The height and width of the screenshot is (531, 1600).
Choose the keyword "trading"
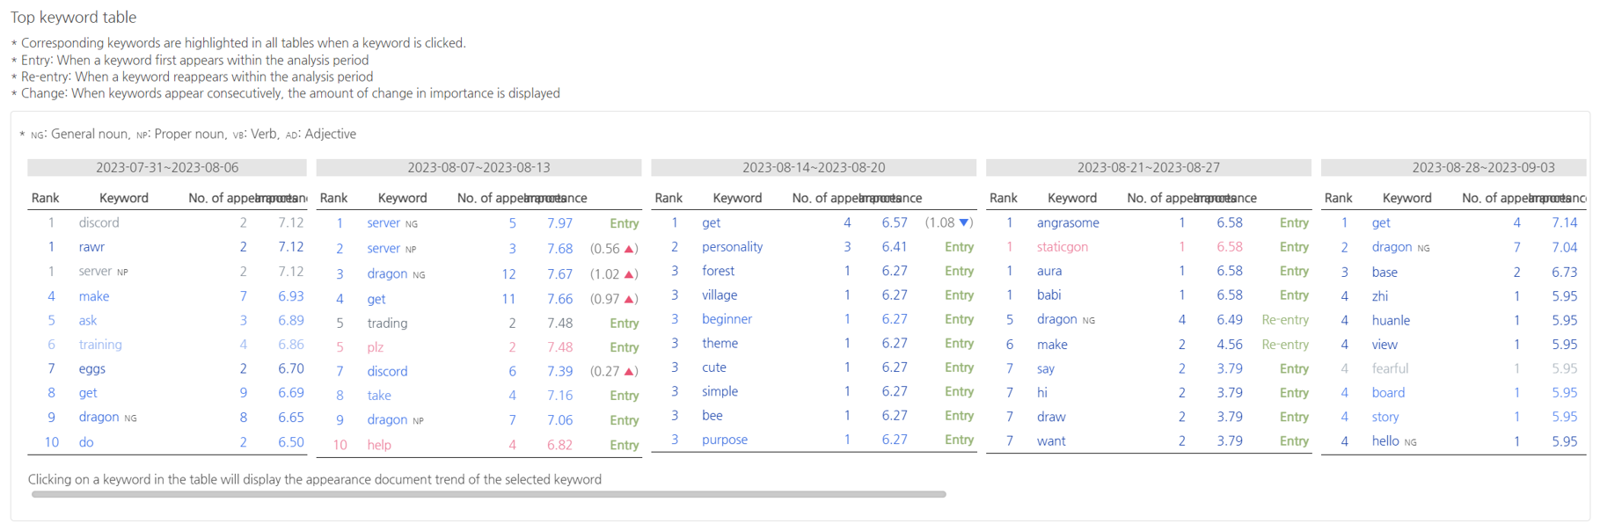coord(387,323)
